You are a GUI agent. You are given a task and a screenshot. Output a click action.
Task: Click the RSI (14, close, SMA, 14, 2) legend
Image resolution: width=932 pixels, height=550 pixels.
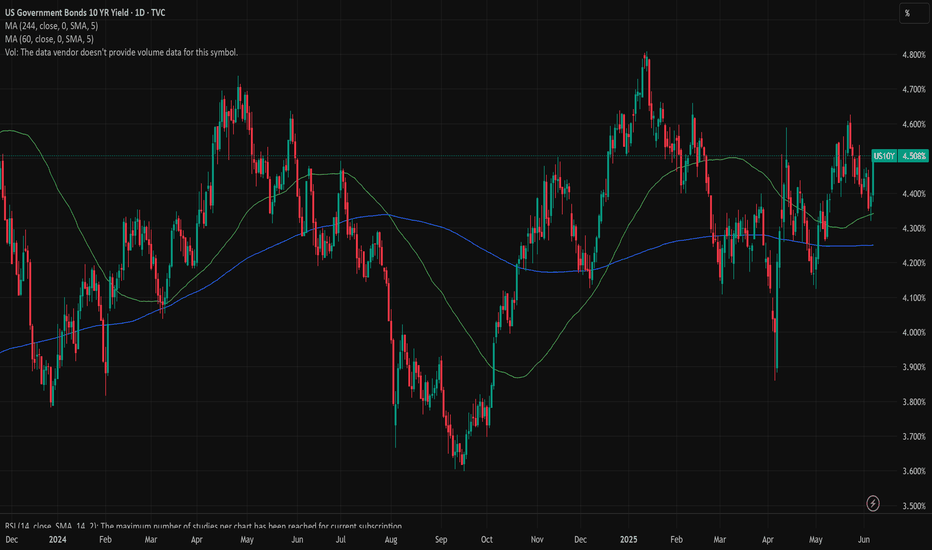click(203, 526)
